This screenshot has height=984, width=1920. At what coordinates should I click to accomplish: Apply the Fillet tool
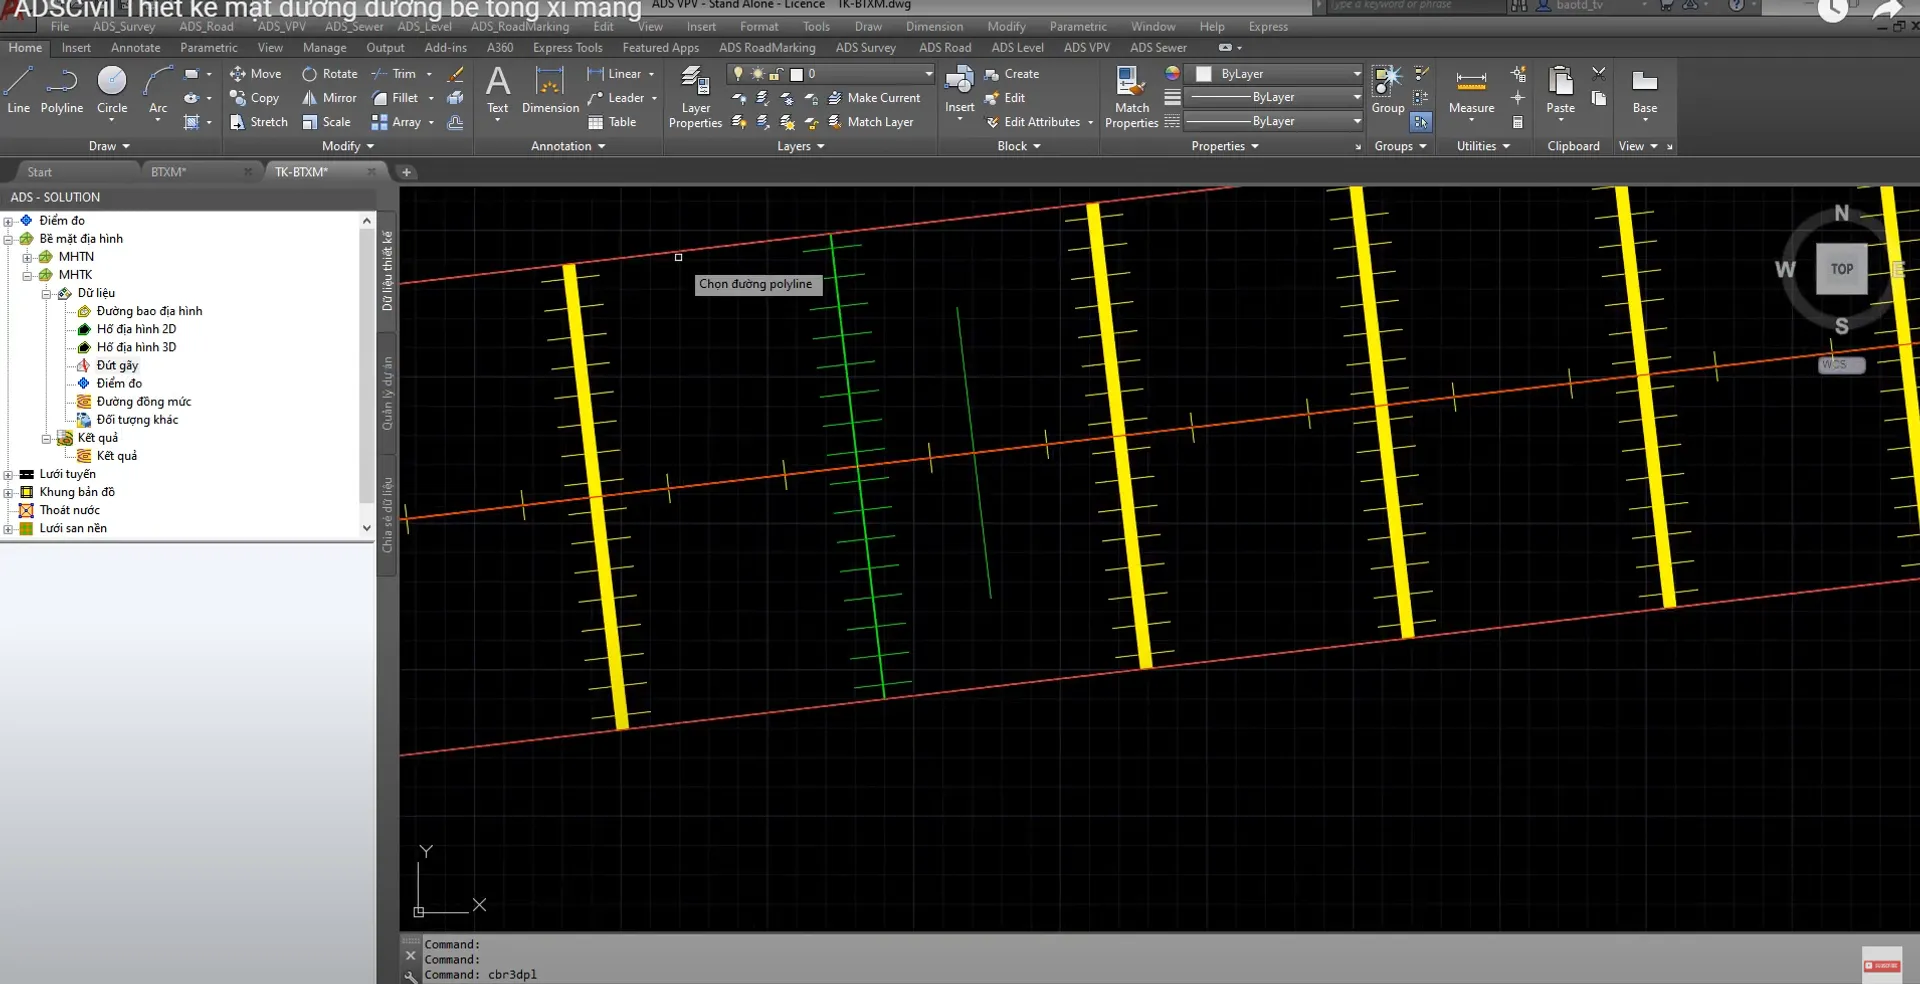point(395,98)
